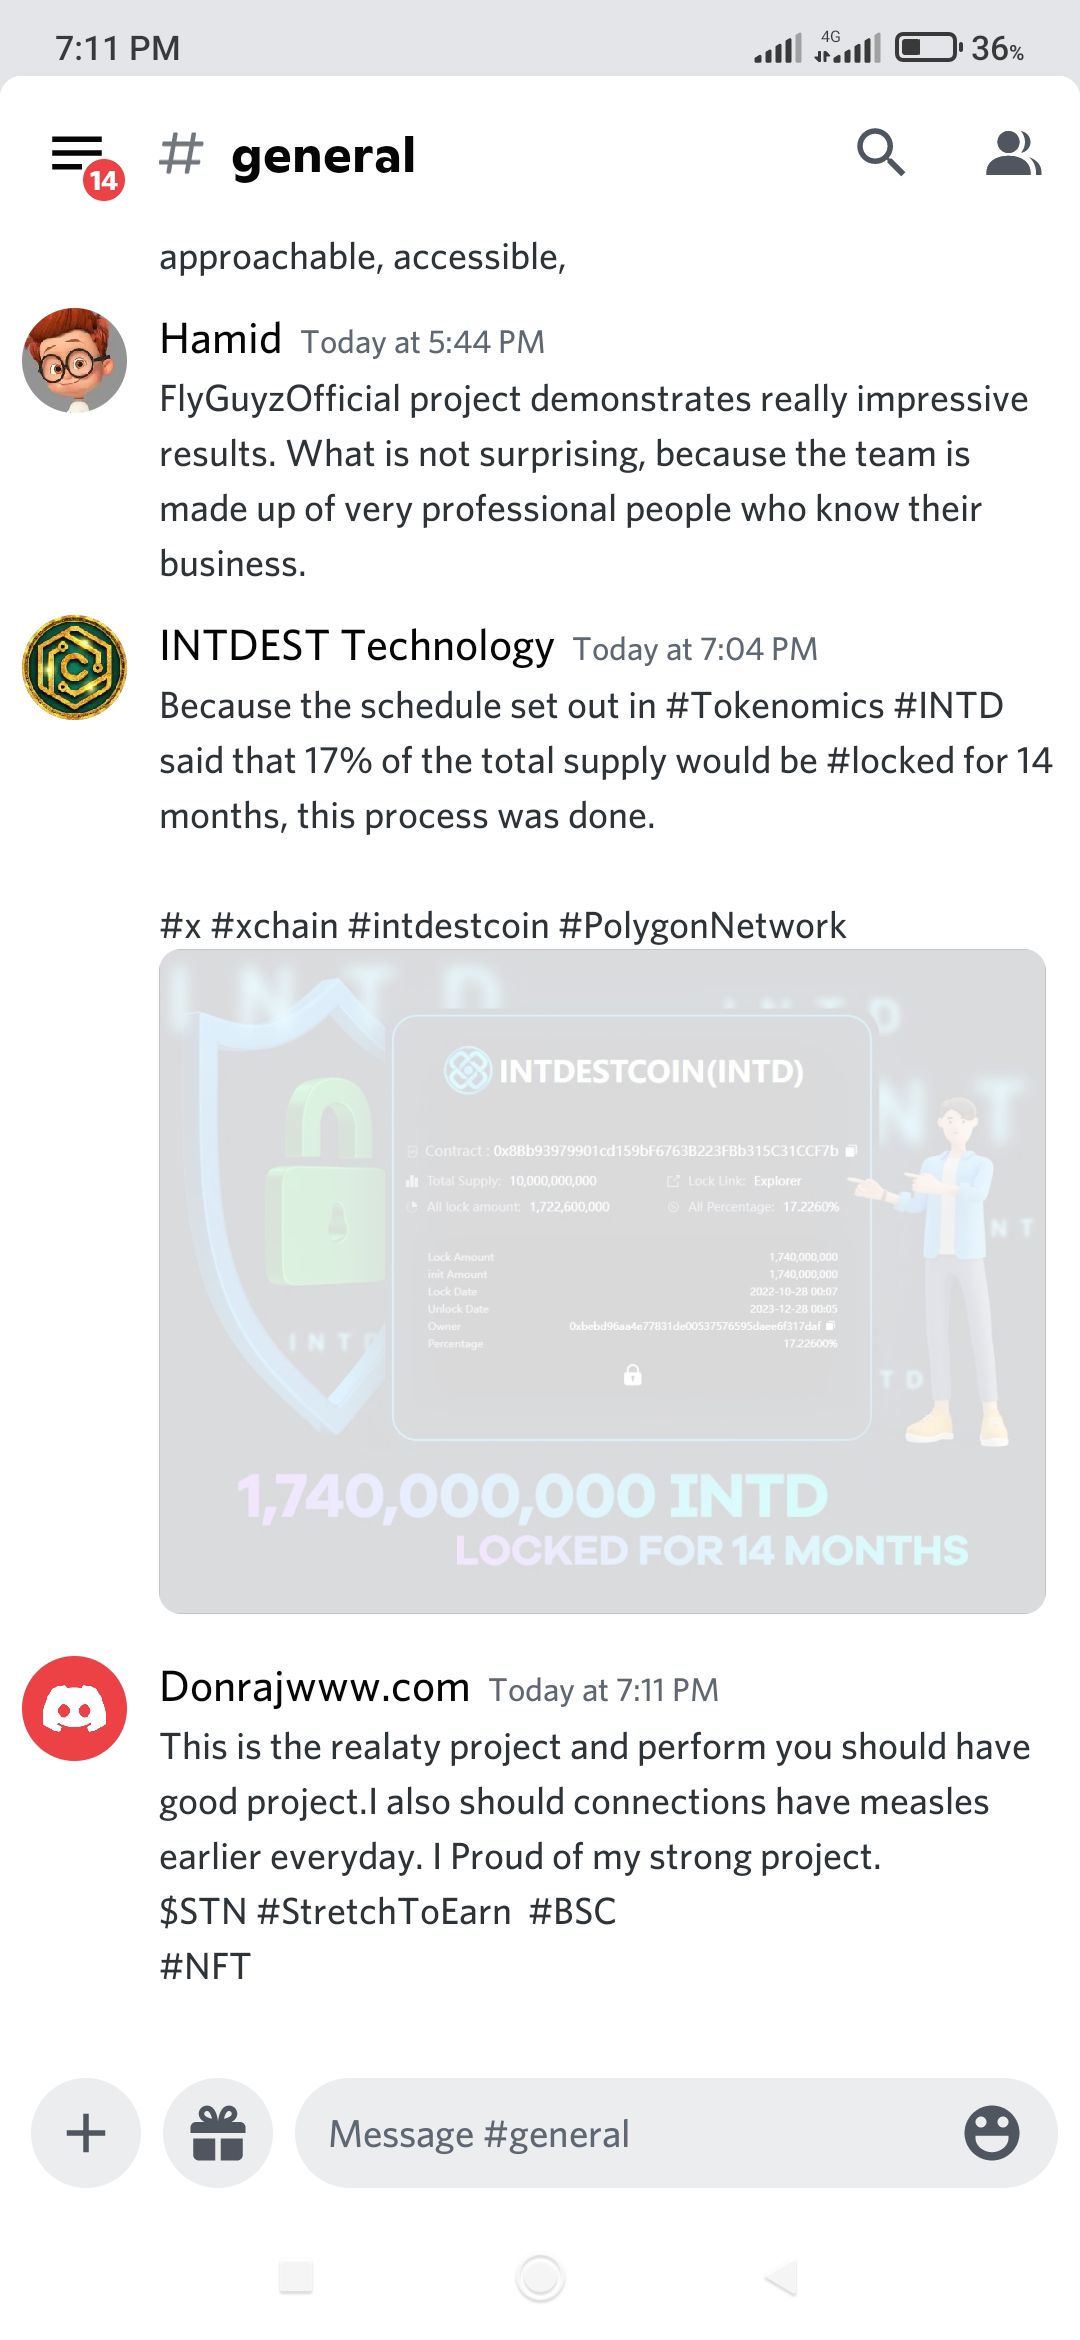
Task: Open the gift Nitro icon
Action: point(218,2133)
